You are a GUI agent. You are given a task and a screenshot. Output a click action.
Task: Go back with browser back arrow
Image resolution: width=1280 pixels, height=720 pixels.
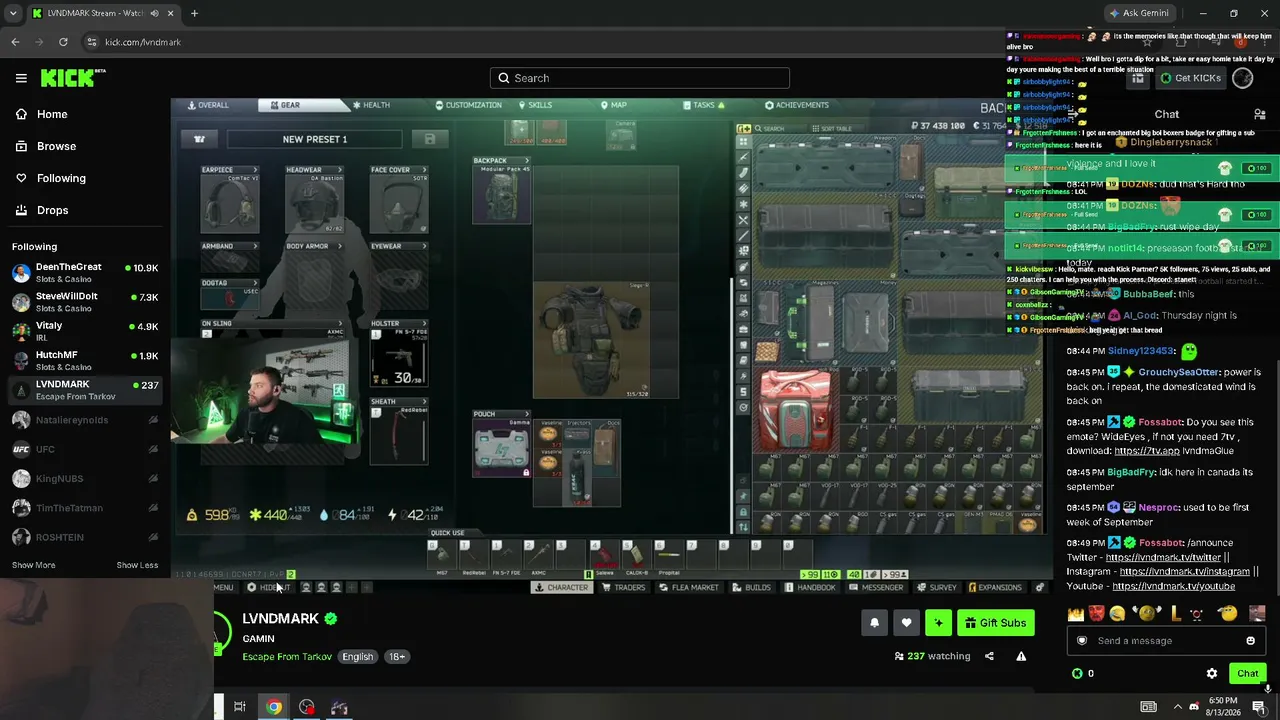15,42
